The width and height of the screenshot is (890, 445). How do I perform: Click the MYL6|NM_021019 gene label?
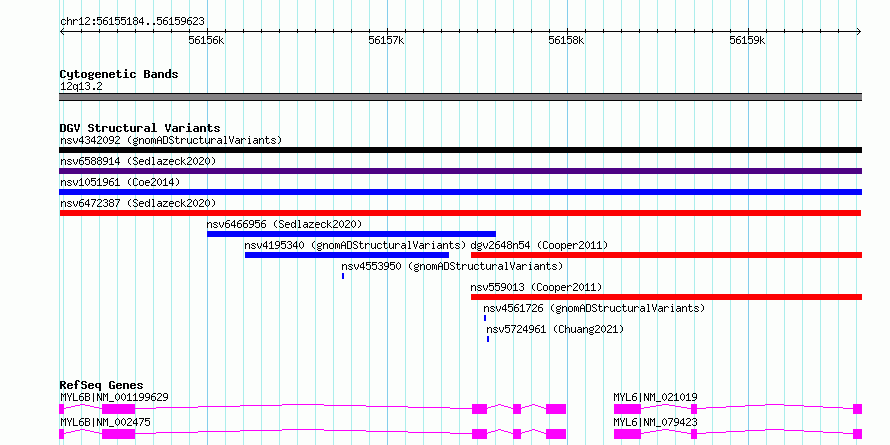(x=655, y=397)
